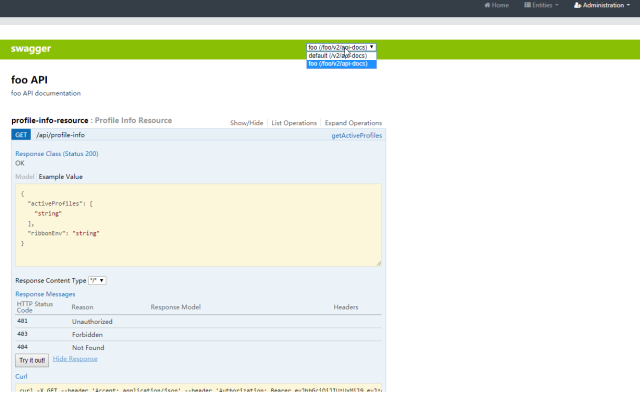
Task: Click the Home icon in navbar
Action: click(x=487, y=5)
